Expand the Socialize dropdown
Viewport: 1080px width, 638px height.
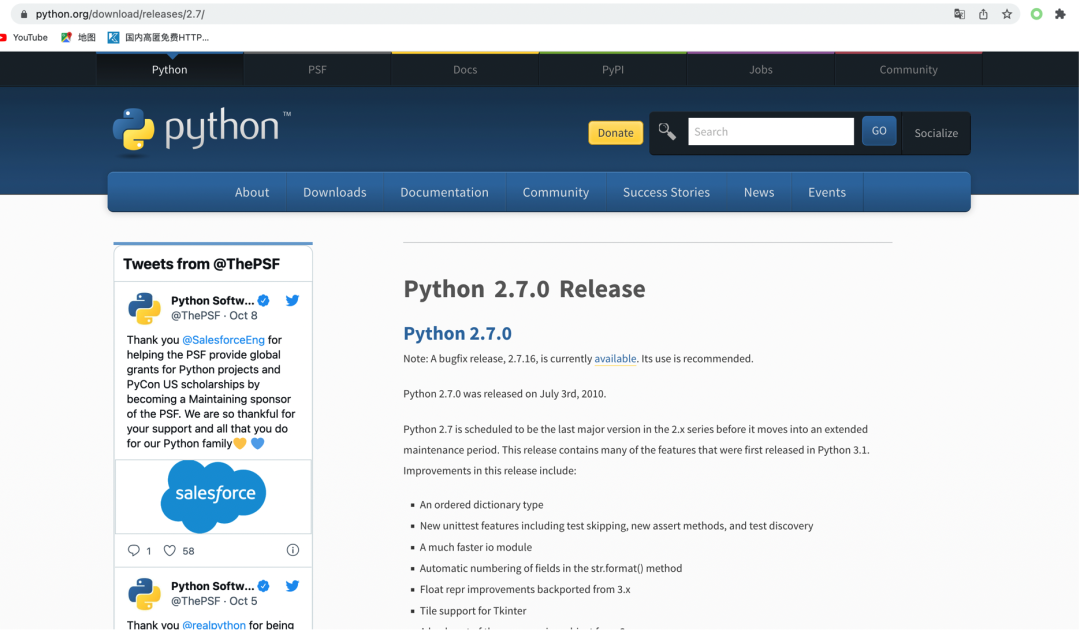coord(936,133)
